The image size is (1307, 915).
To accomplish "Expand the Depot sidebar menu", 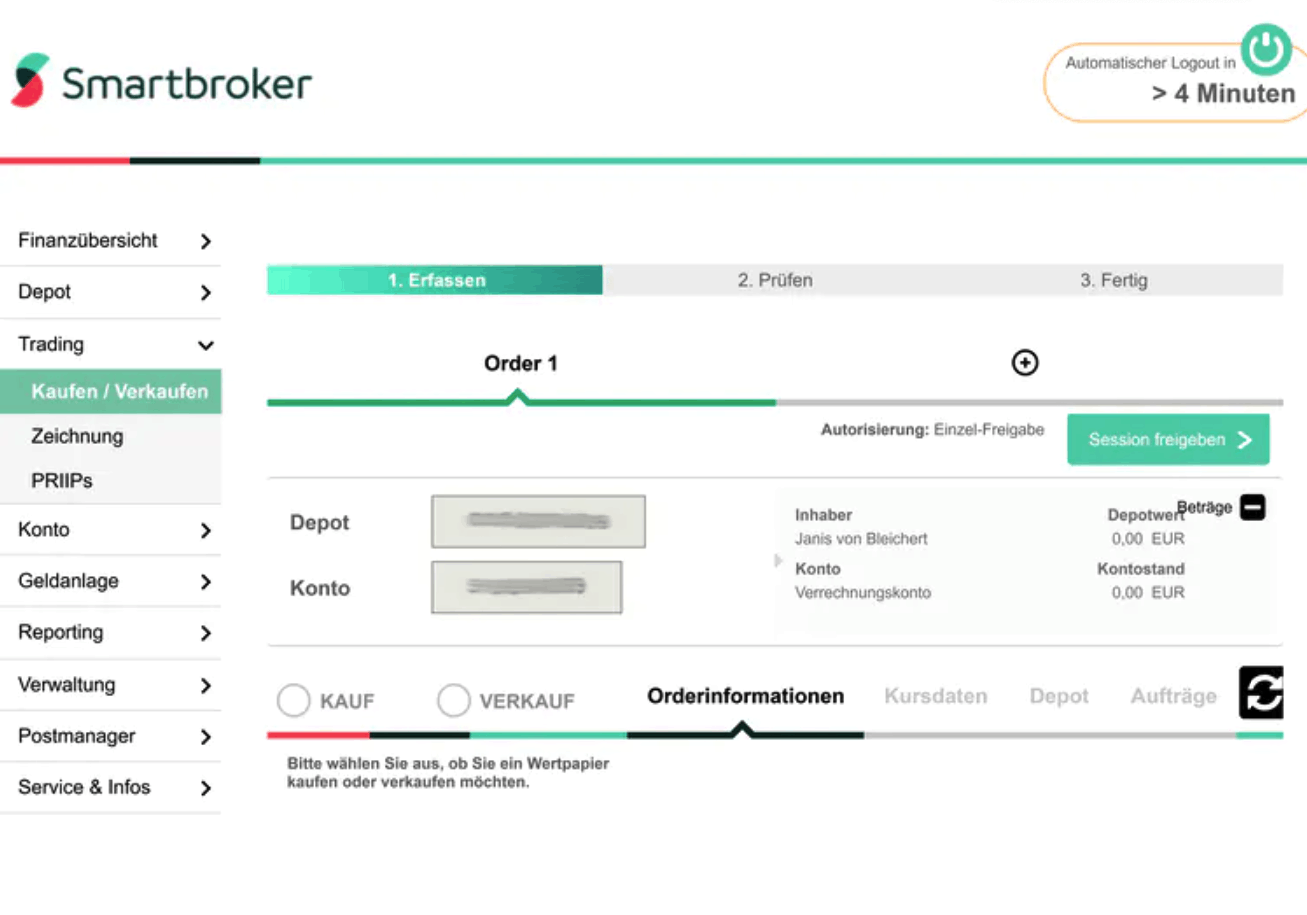I will pos(110,293).
